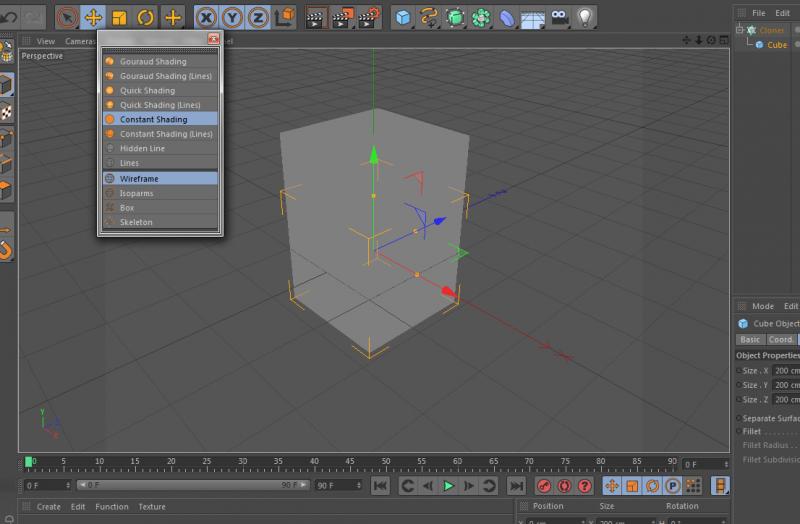Viewport: 800px width, 524px height.
Task: Click the Light bulb object icon
Action: (x=585, y=17)
